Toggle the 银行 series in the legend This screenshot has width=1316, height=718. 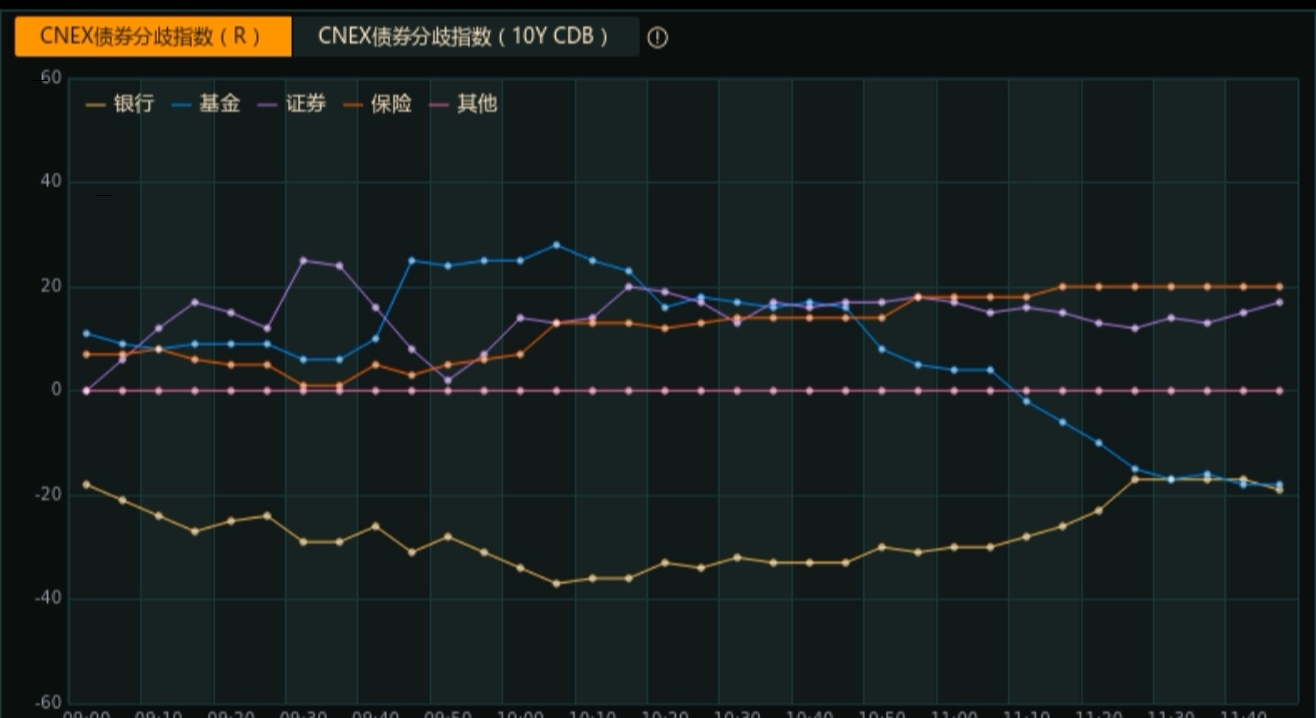tap(134, 103)
